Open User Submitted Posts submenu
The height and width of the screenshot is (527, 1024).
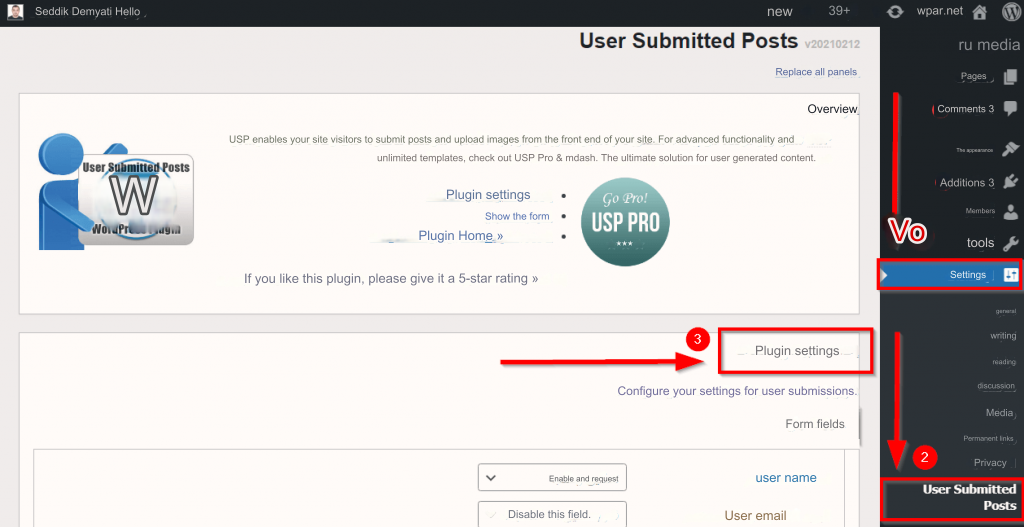(969, 498)
